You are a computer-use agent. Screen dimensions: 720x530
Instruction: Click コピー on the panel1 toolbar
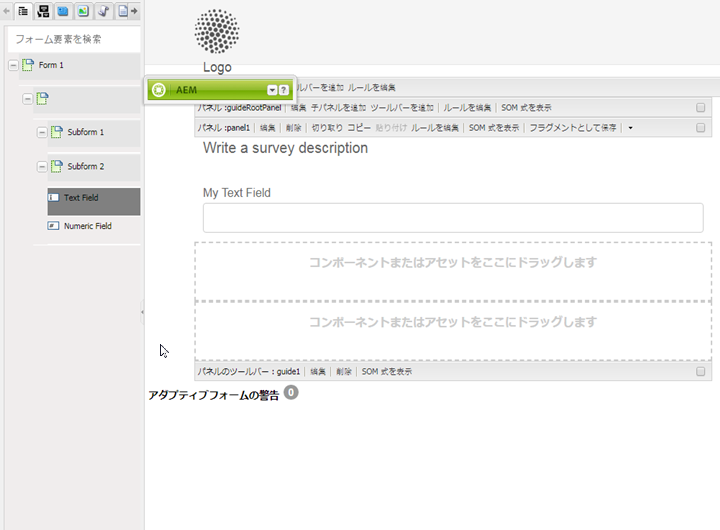pos(359,128)
